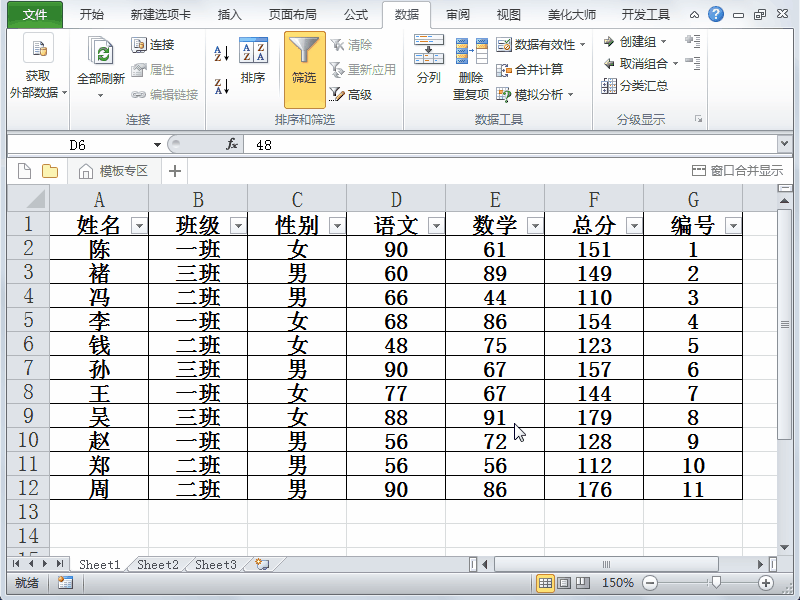Open the 文件 File tab
Screen dimensions: 800x600
click(x=35, y=15)
